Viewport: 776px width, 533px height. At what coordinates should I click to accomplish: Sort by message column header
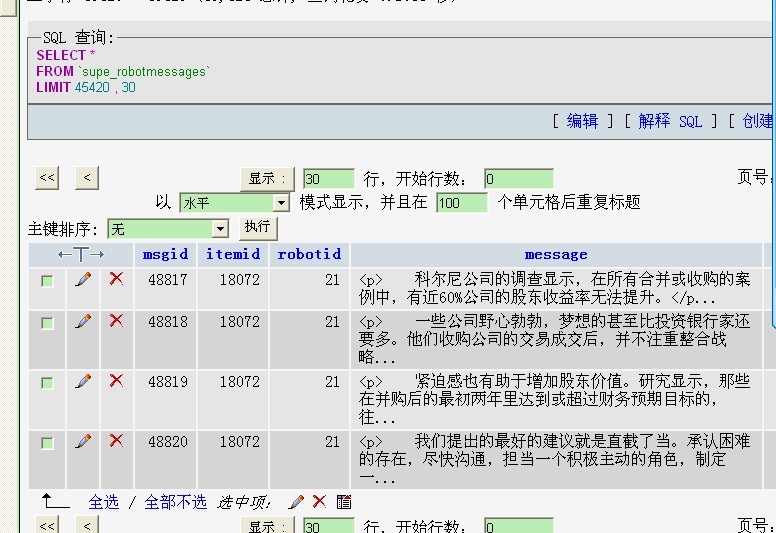tap(556, 254)
